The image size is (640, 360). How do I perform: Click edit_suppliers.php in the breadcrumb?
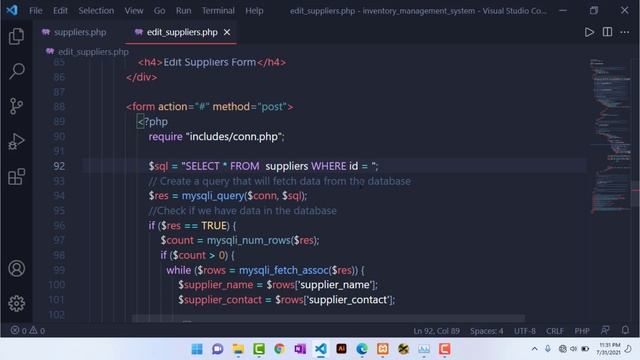point(93,52)
